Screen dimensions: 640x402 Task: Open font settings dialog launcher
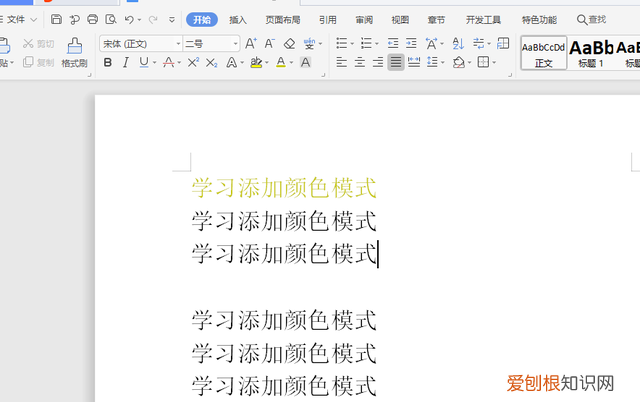click(323, 75)
